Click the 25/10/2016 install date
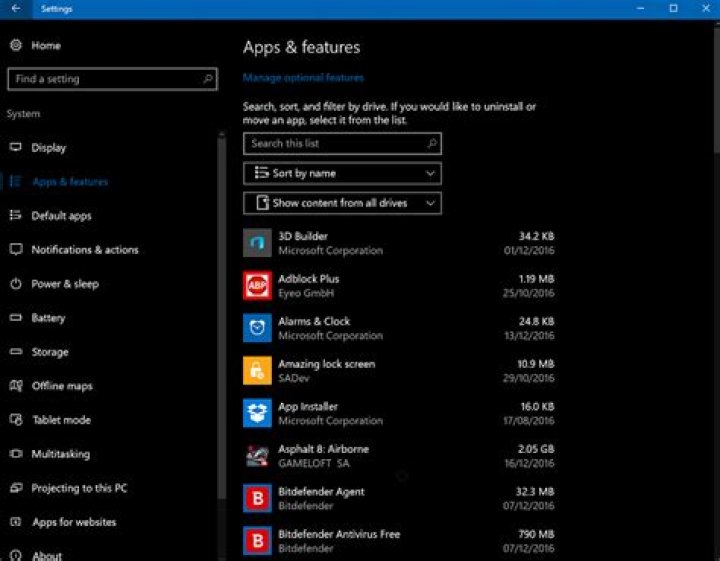The width and height of the screenshot is (720, 561). coord(529,293)
